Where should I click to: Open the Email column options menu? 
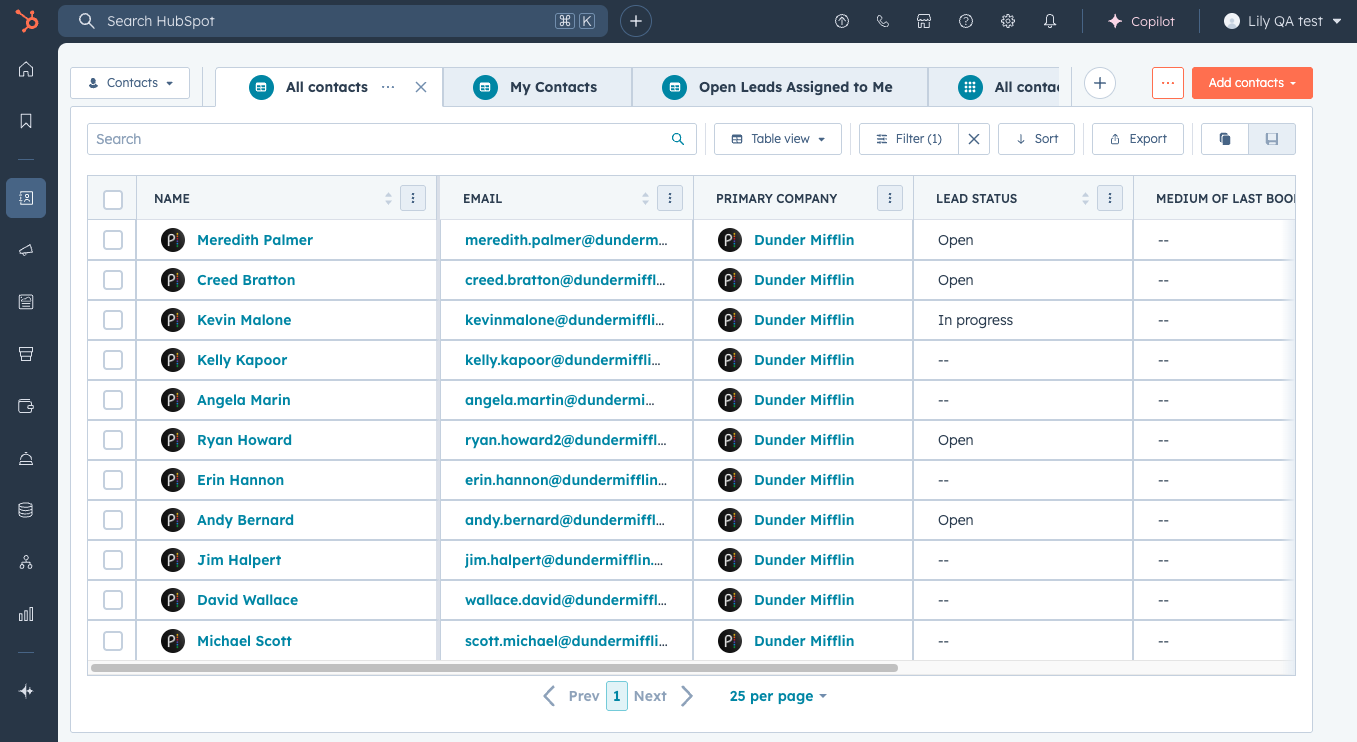[x=670, y=198]
